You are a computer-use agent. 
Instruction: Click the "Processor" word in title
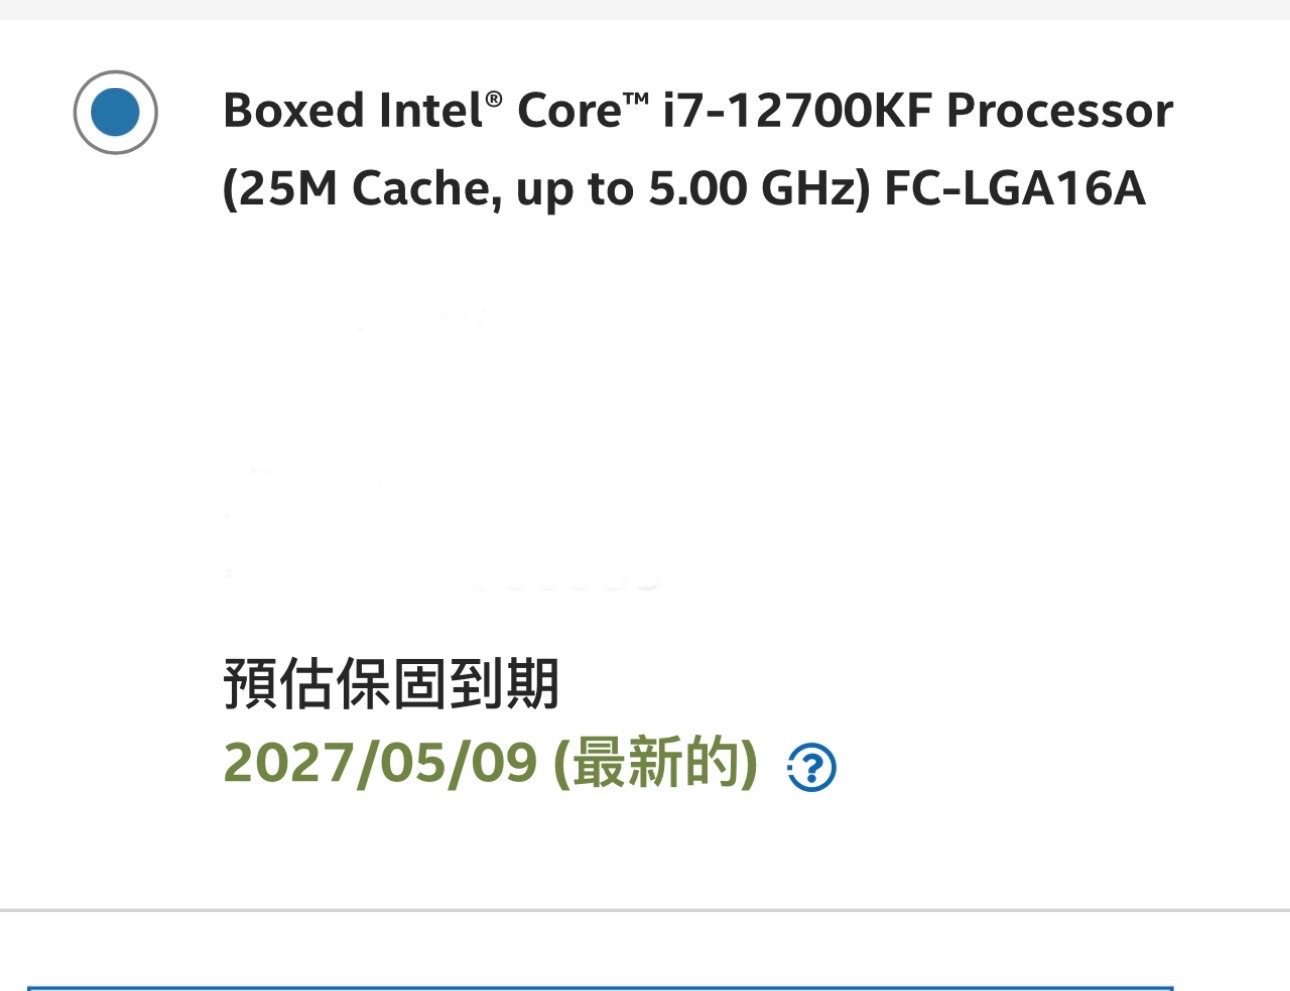1059,110
